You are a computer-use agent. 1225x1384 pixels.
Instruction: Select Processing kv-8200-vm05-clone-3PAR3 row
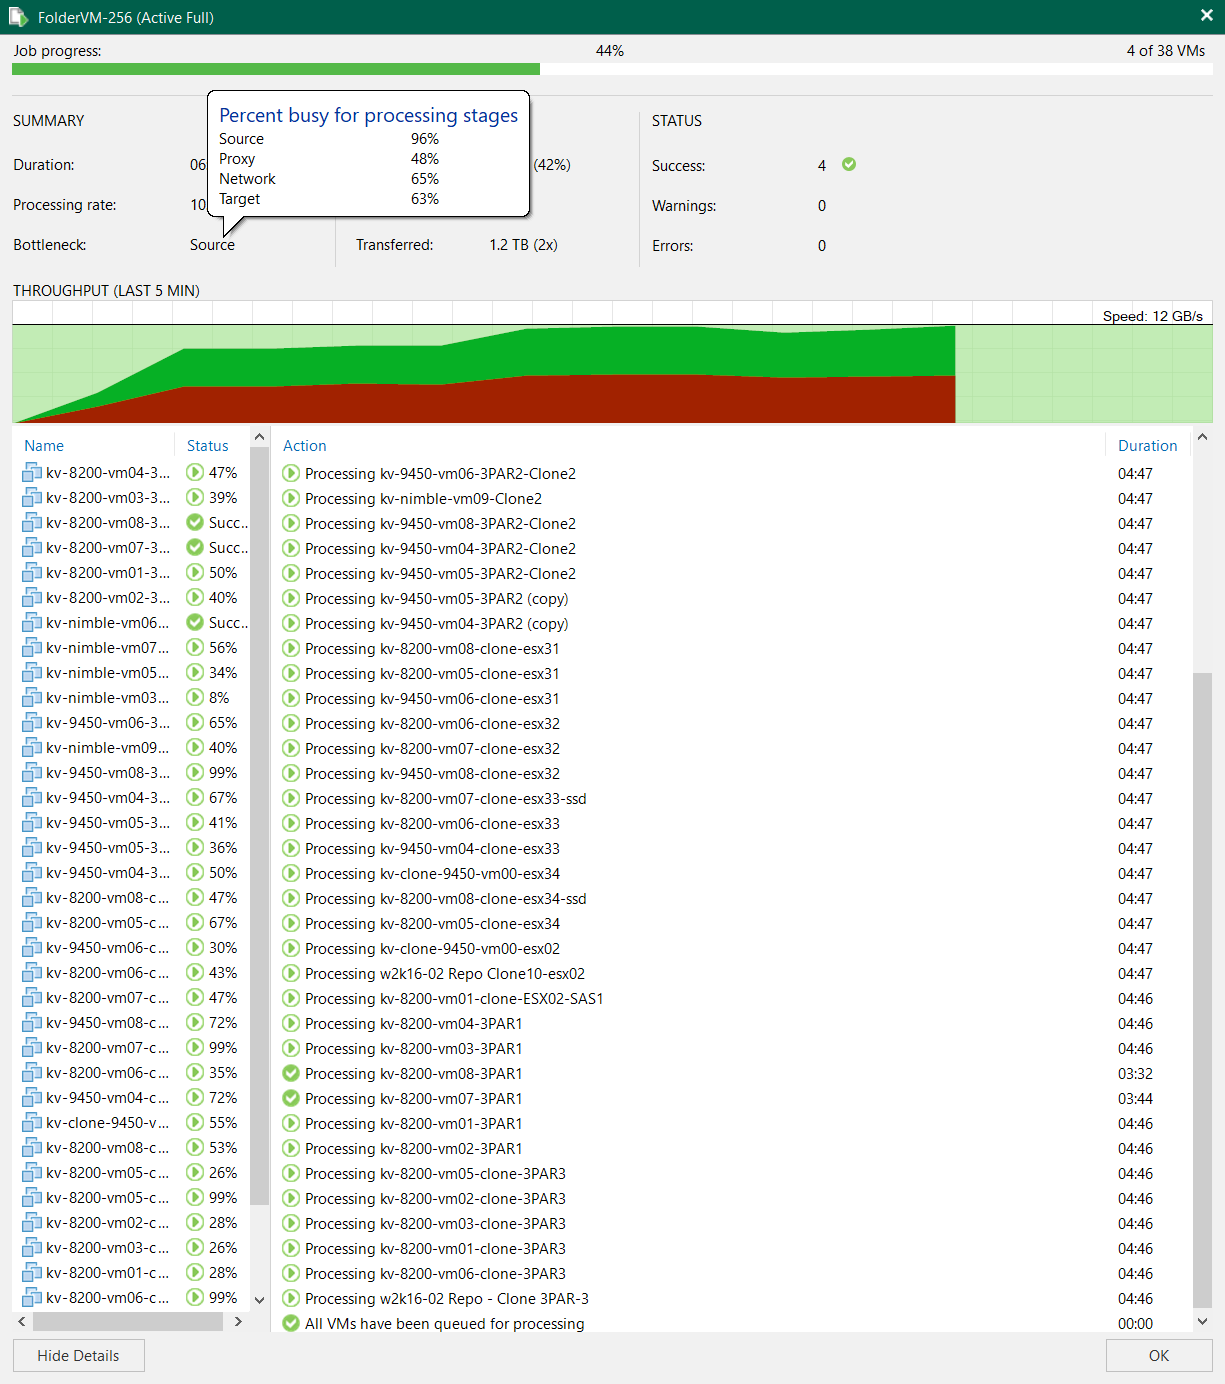tap(732, 1173)
